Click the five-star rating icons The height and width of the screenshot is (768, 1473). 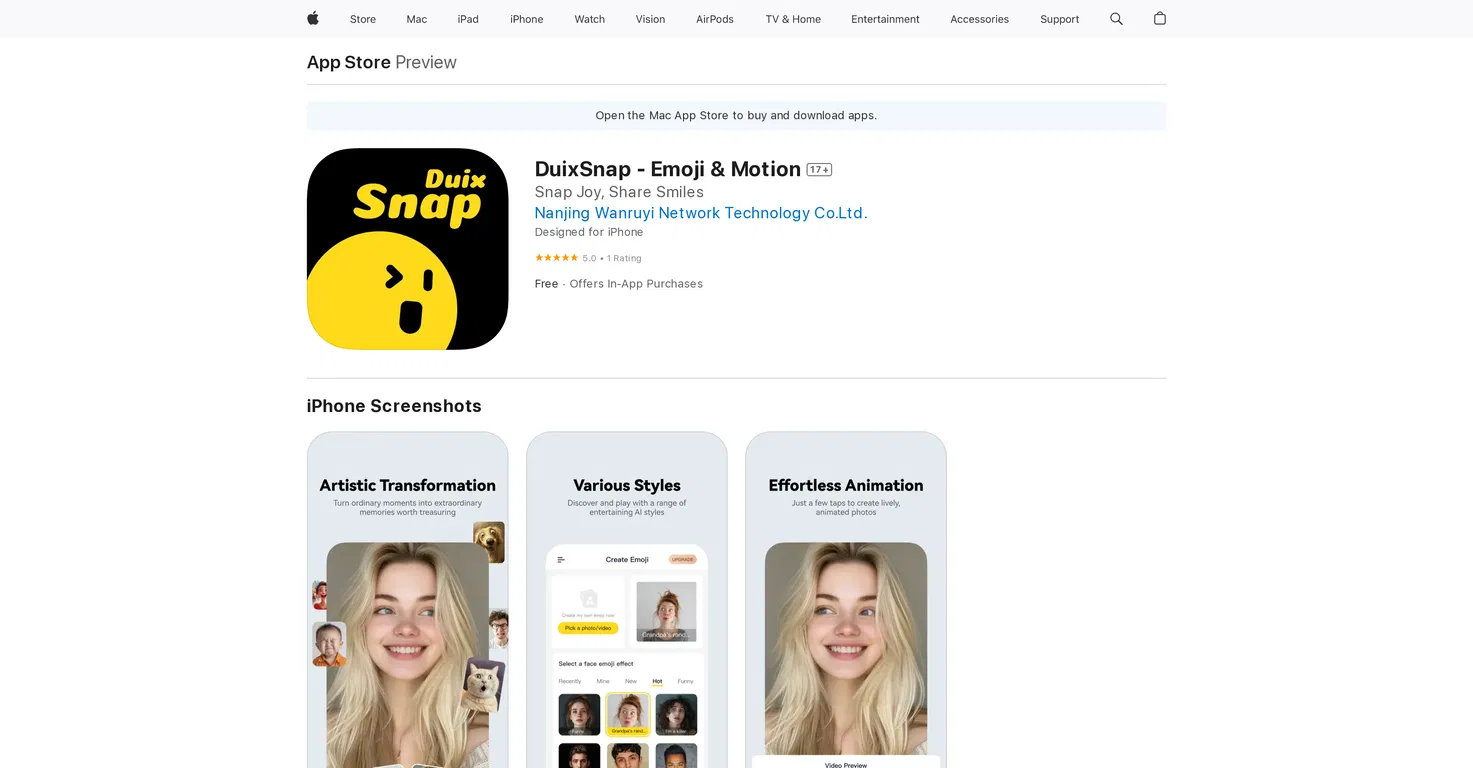click(x=556, y=258)
